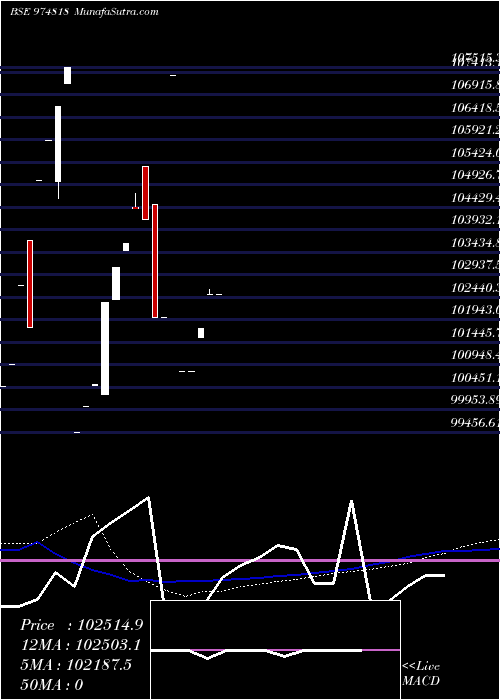Select the long white candle below 106418
Image resolution: width=500 pixels, height=700 pixels.
[58, 144]
